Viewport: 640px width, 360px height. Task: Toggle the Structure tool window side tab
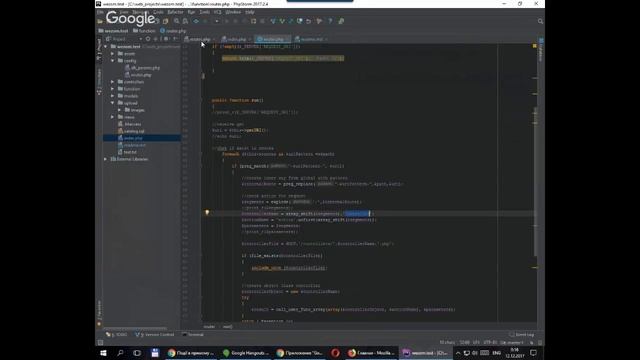[99, 82]
